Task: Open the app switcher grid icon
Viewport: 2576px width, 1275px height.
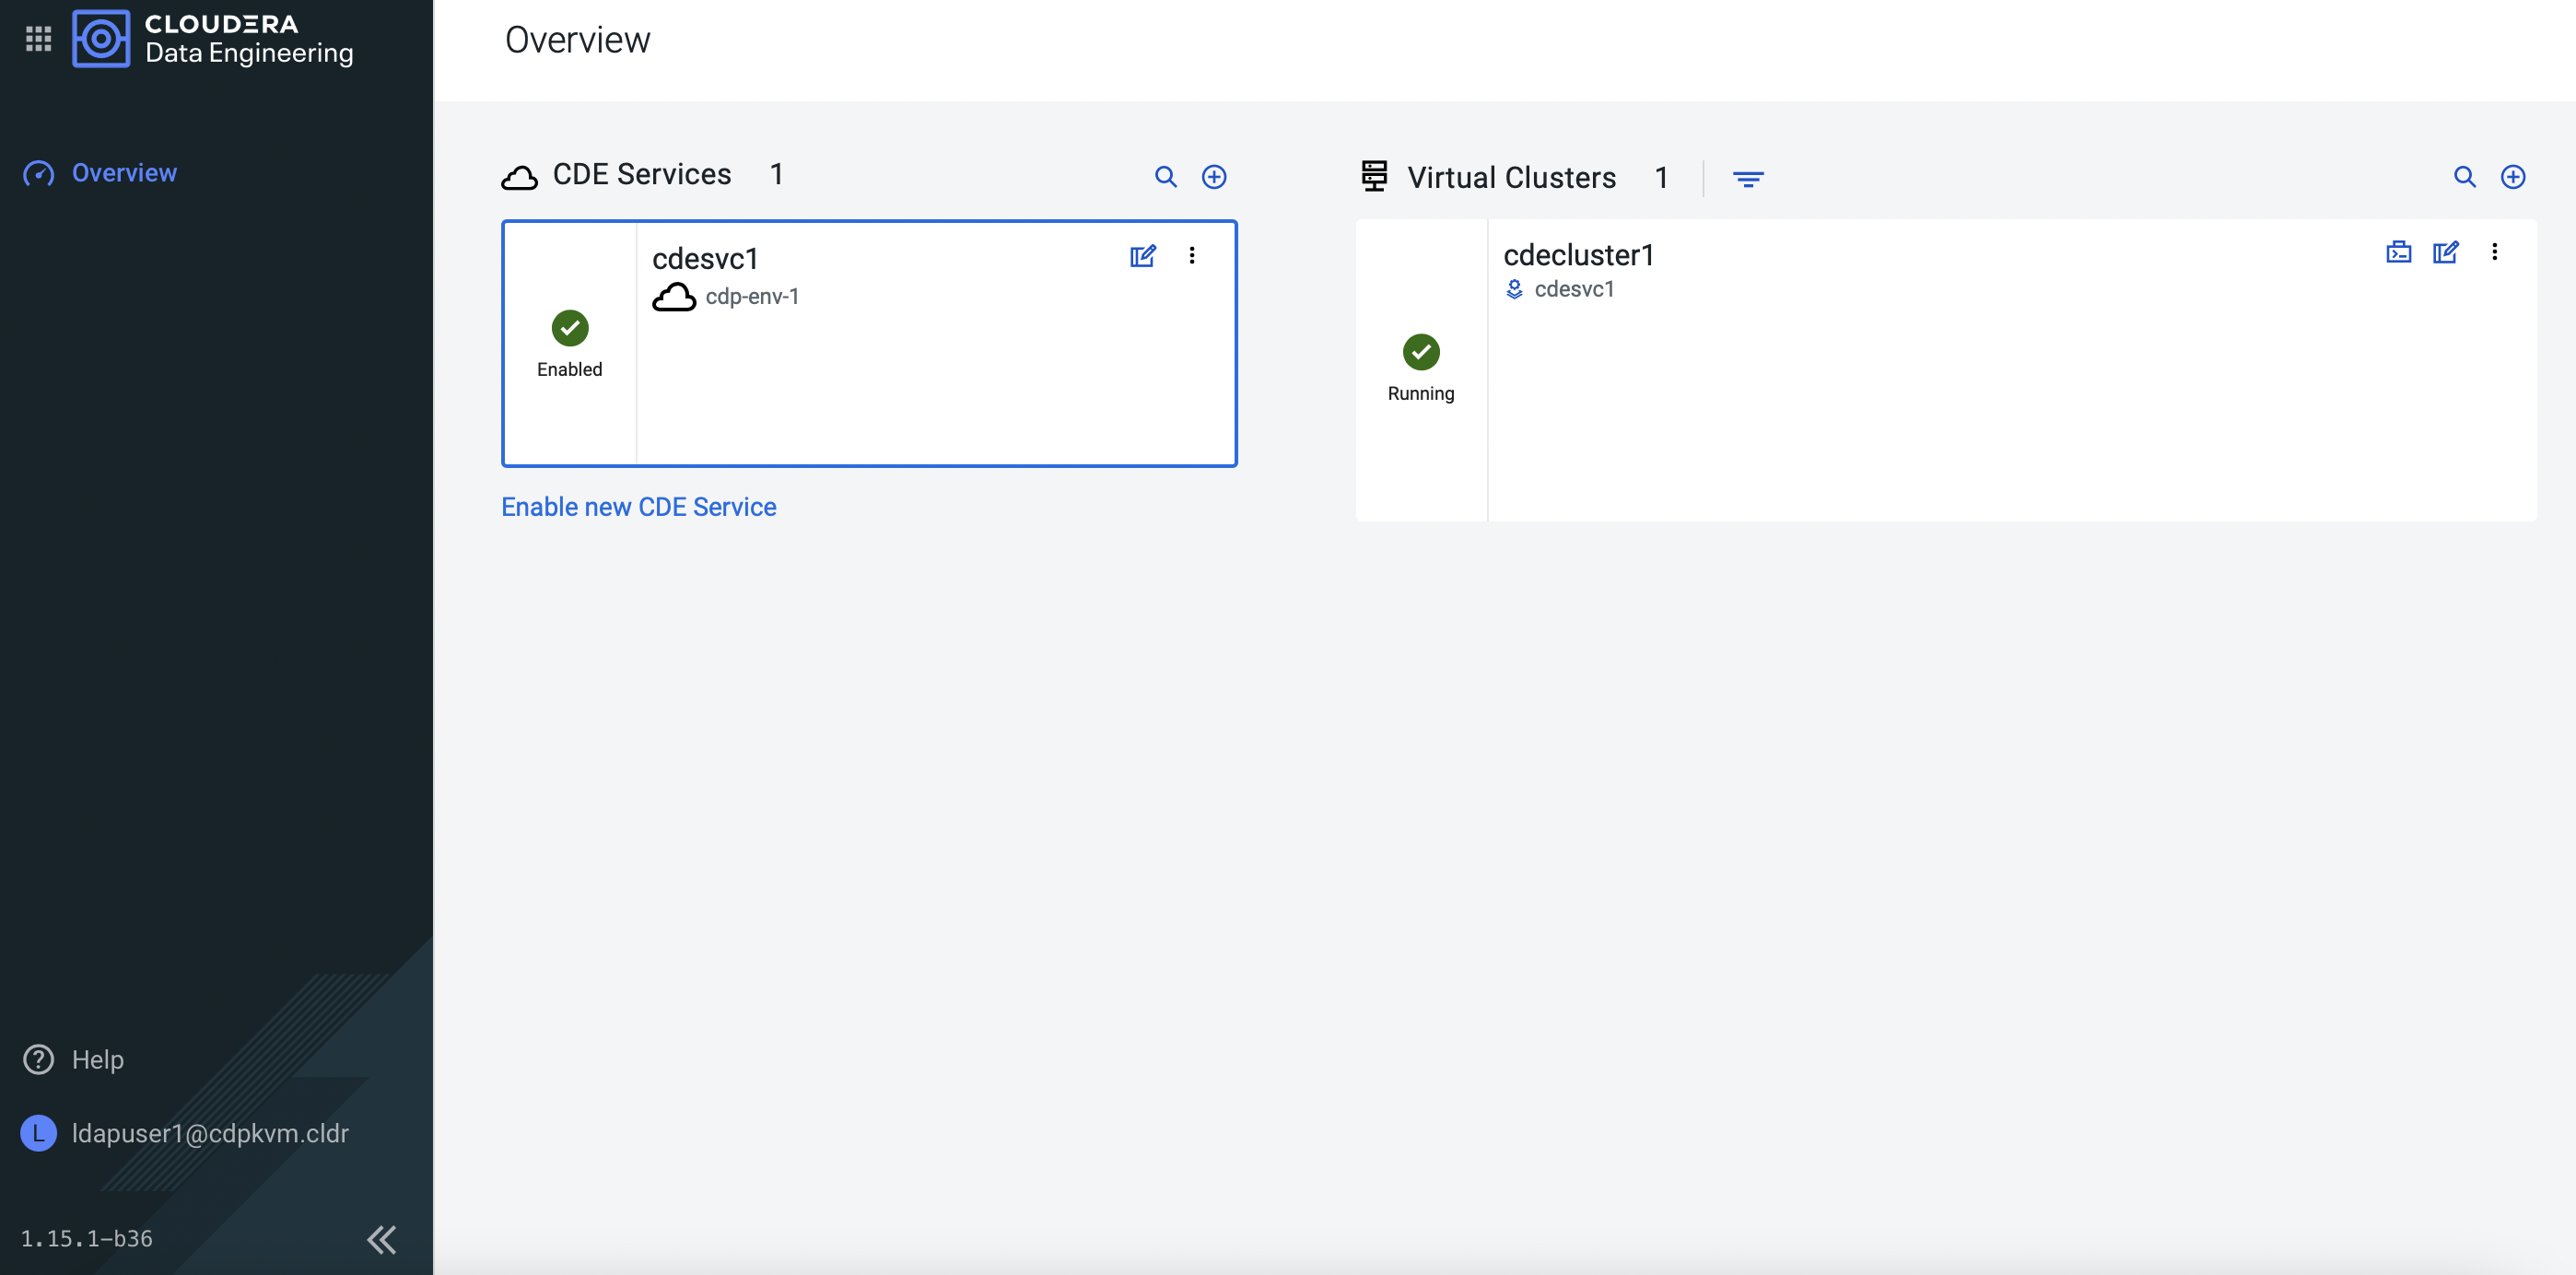Action: (x=38, y=39)
